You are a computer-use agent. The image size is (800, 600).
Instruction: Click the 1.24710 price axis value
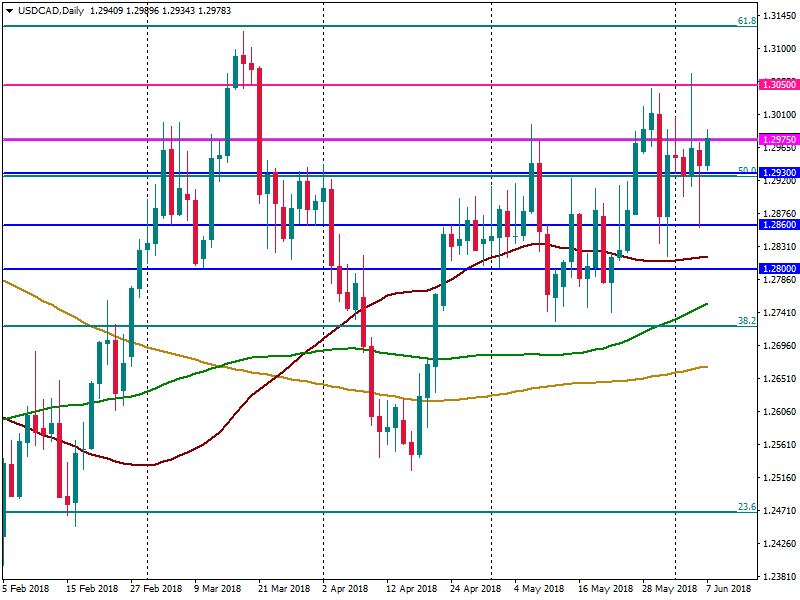pos(778,511)
